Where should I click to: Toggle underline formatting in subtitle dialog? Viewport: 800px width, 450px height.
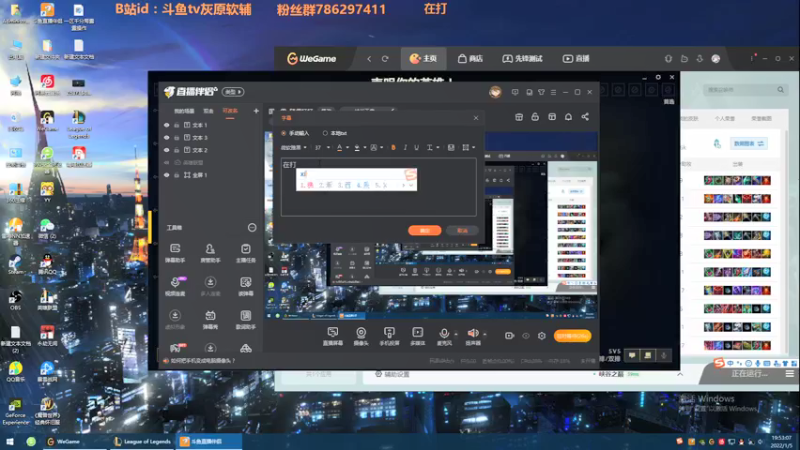tap(416, 147)
